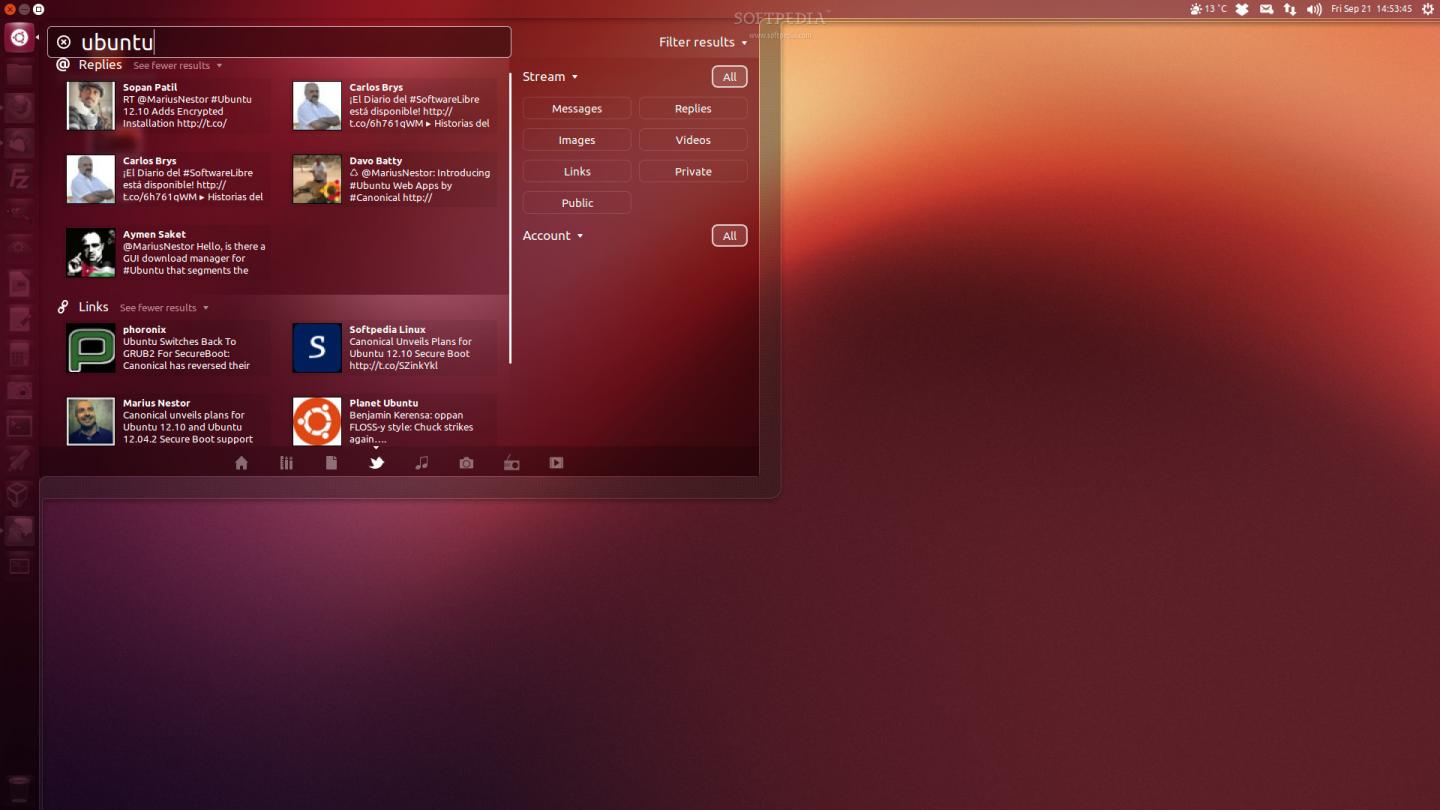Viewport: 1440px width, 810px height.
Task: Open the Files lens icon
Action: tap(331, 463)
